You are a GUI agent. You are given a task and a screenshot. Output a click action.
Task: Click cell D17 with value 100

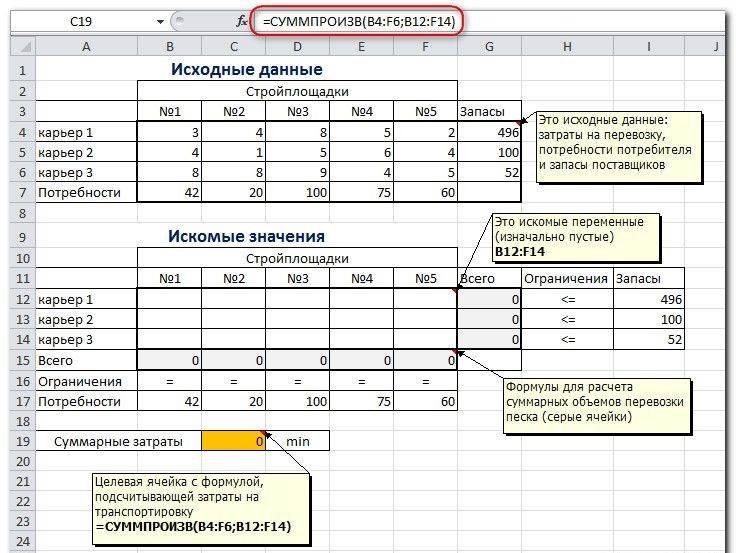298,401
